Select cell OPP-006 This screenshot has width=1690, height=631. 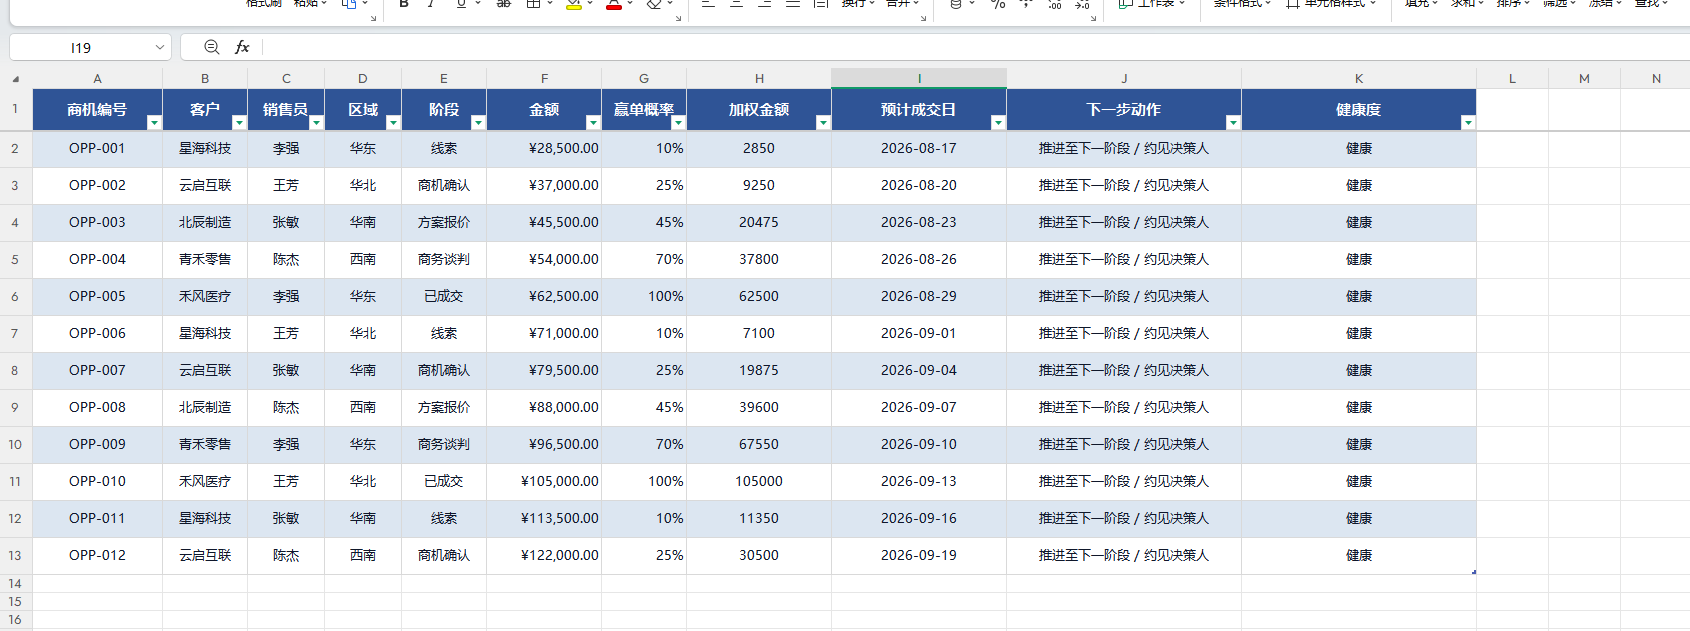tap(97, 333)
